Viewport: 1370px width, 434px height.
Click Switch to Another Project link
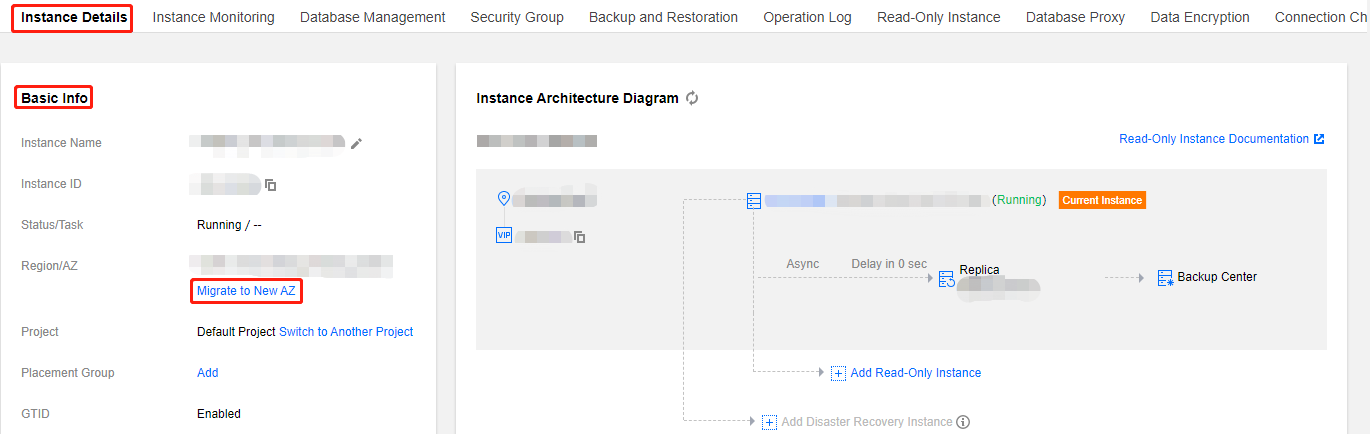(x=346, y=332)
